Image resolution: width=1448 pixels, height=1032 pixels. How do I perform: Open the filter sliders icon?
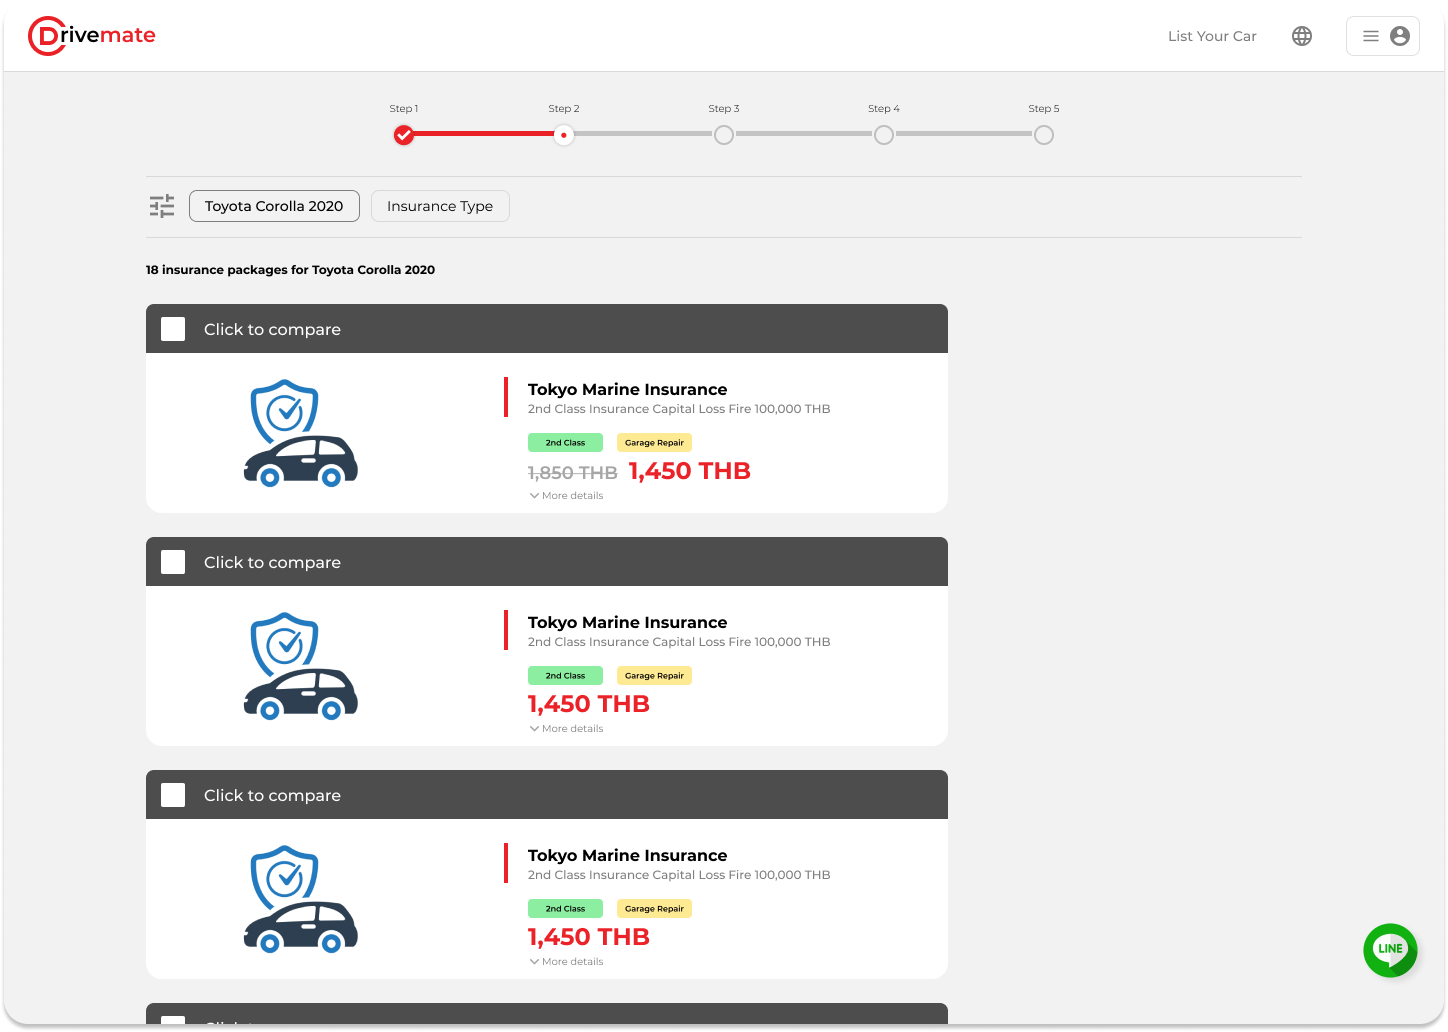tap(162, 206)
